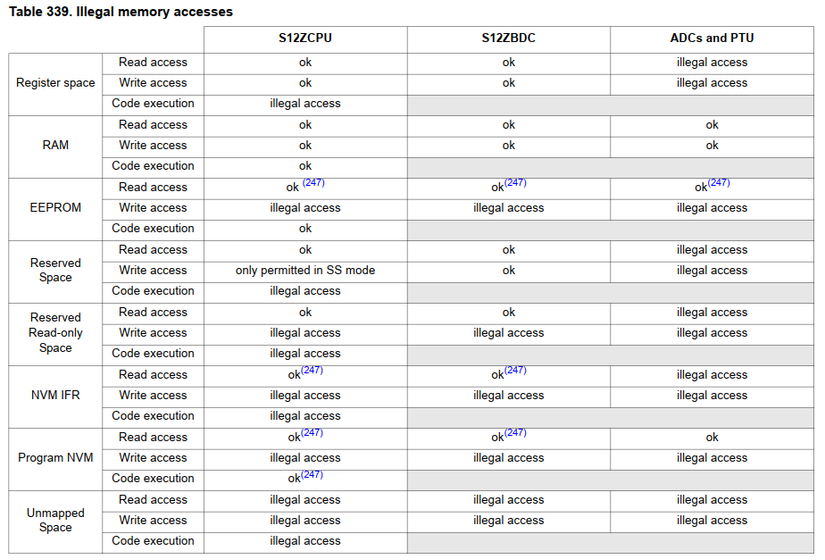The image size is (825, 560).
Task: Select the ADCs and PTU column header
Action: 712,39
